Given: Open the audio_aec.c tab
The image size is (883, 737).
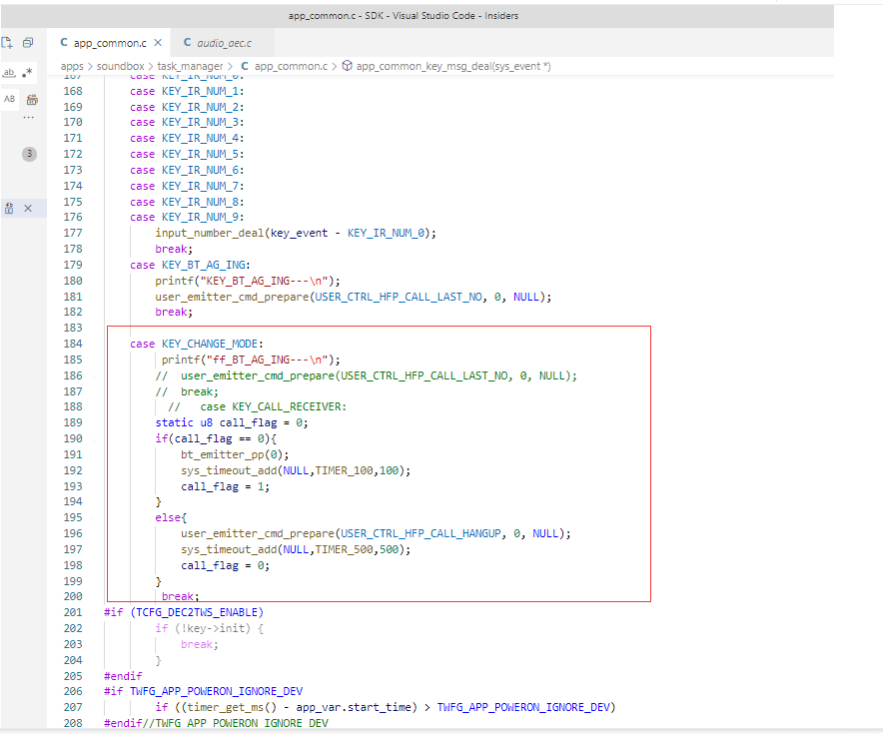Looking at the screenshot, I should pyautogui.click(x=224, y=43).
